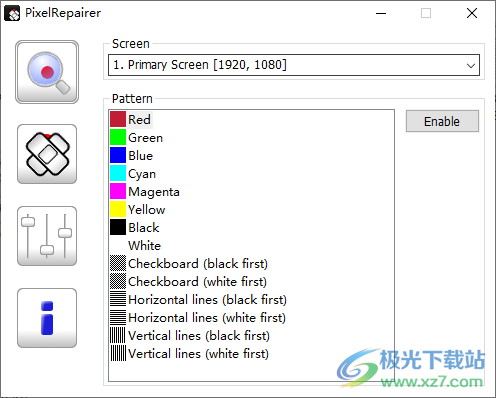Screen dimensions: 496x398
Task: Pick Vertical lines (black first) pattern
Action: 190,336
